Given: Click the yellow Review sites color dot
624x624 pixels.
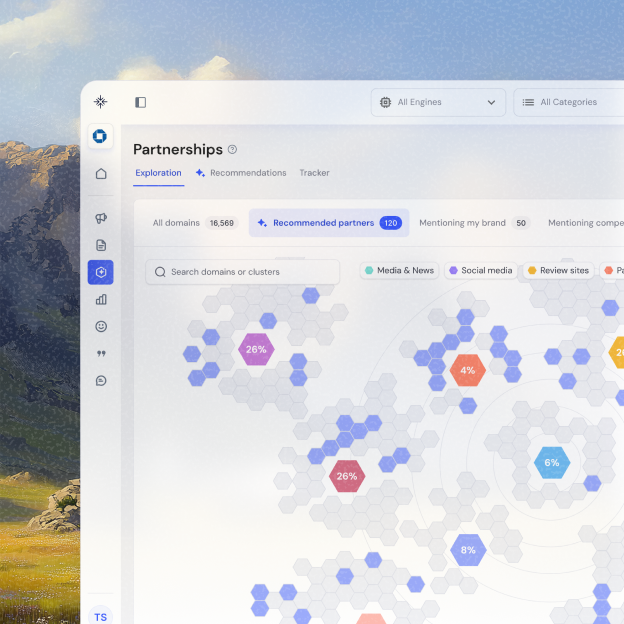Looking at the screenshot, I should pos(532,270).
